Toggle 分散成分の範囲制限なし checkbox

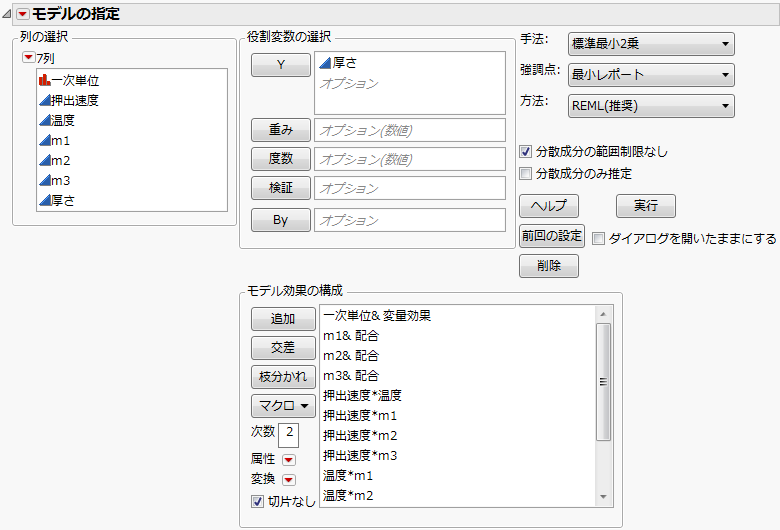point(525,151)
